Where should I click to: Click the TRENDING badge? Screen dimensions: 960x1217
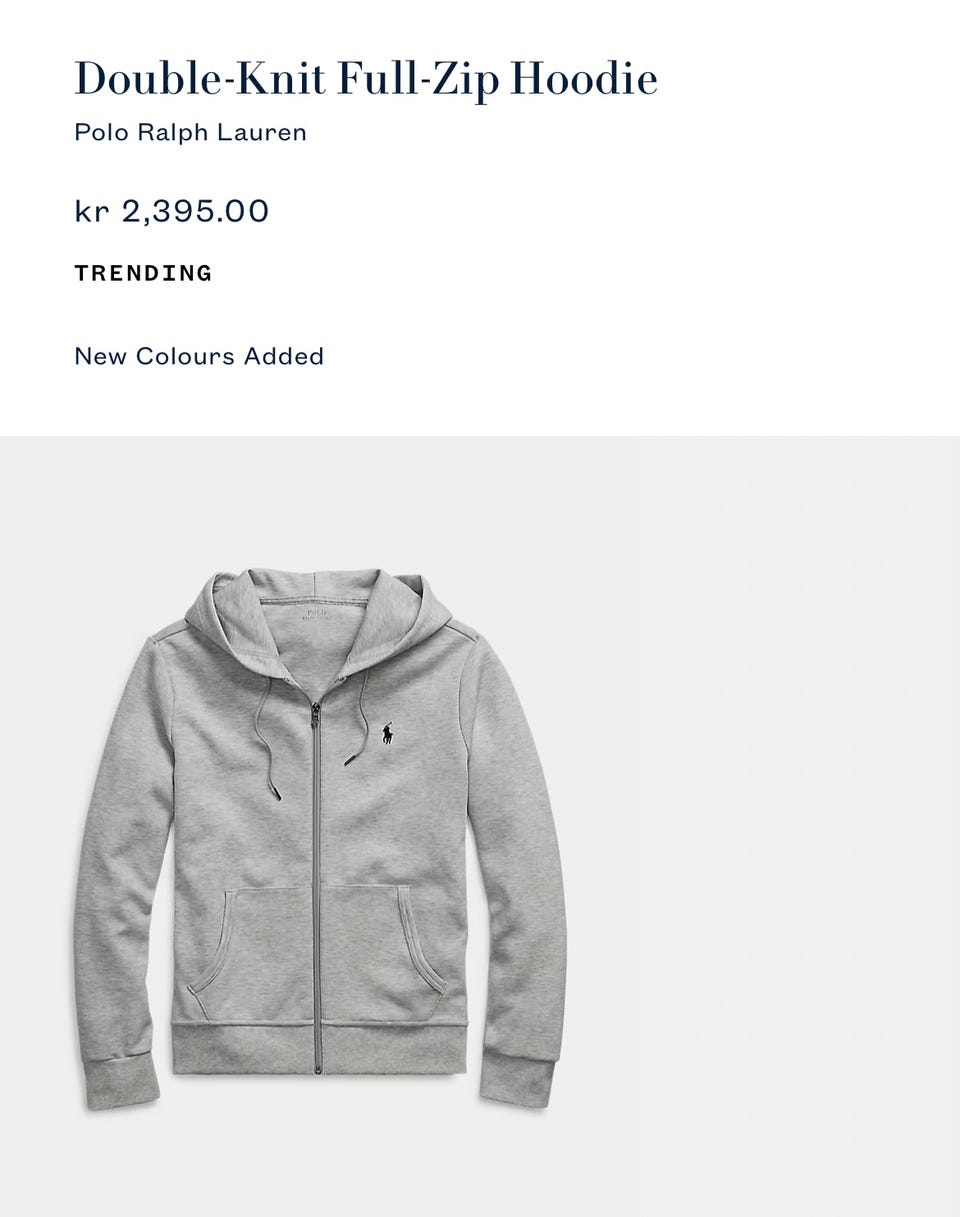click(x=143, y=273)
